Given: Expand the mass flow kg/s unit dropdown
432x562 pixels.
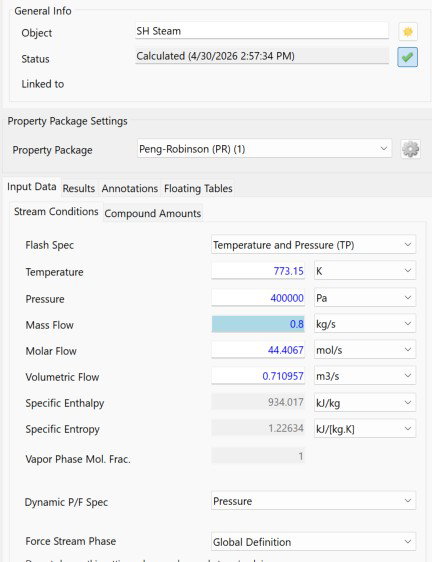Looking at the screenshot, I should (365, 324).
